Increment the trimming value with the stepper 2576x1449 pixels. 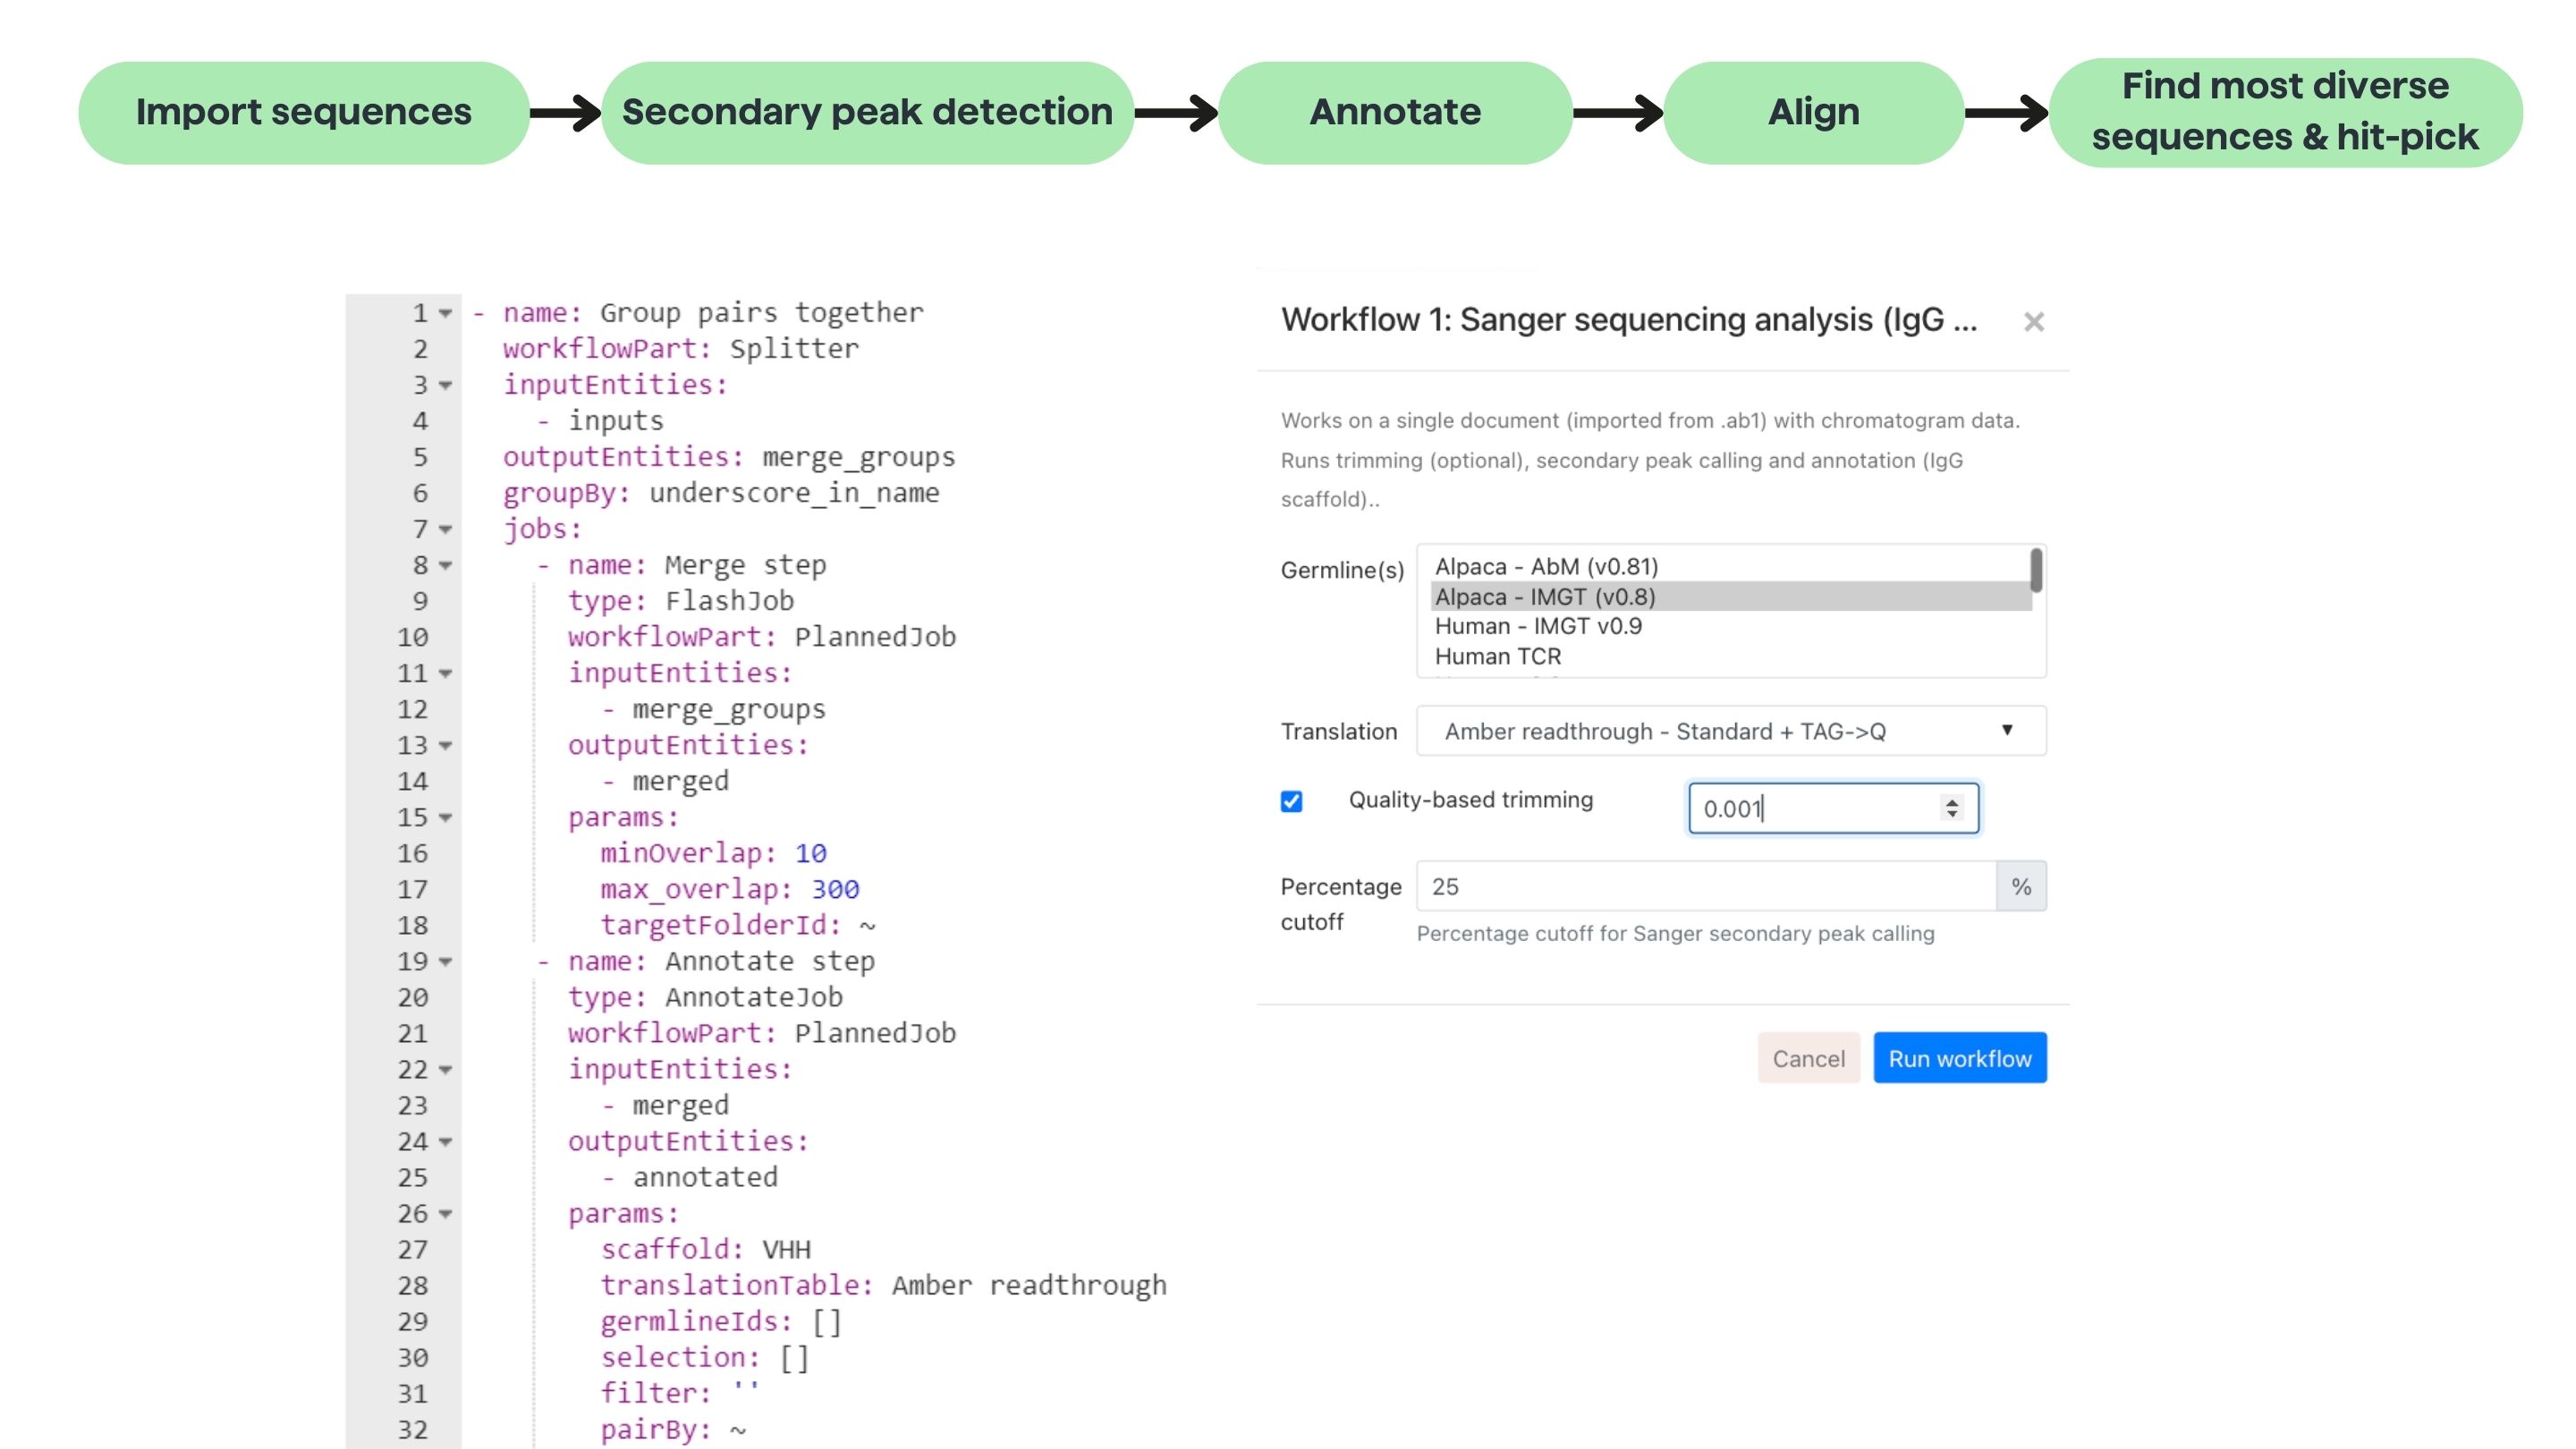[x=1950, y=801]
